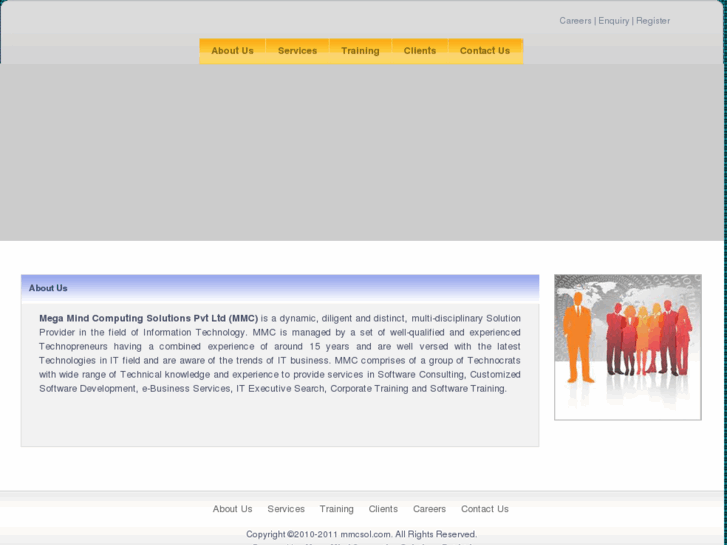Click the About Us panel heading
The height and width of the screenshot is (545, 727).
[48, 288]
